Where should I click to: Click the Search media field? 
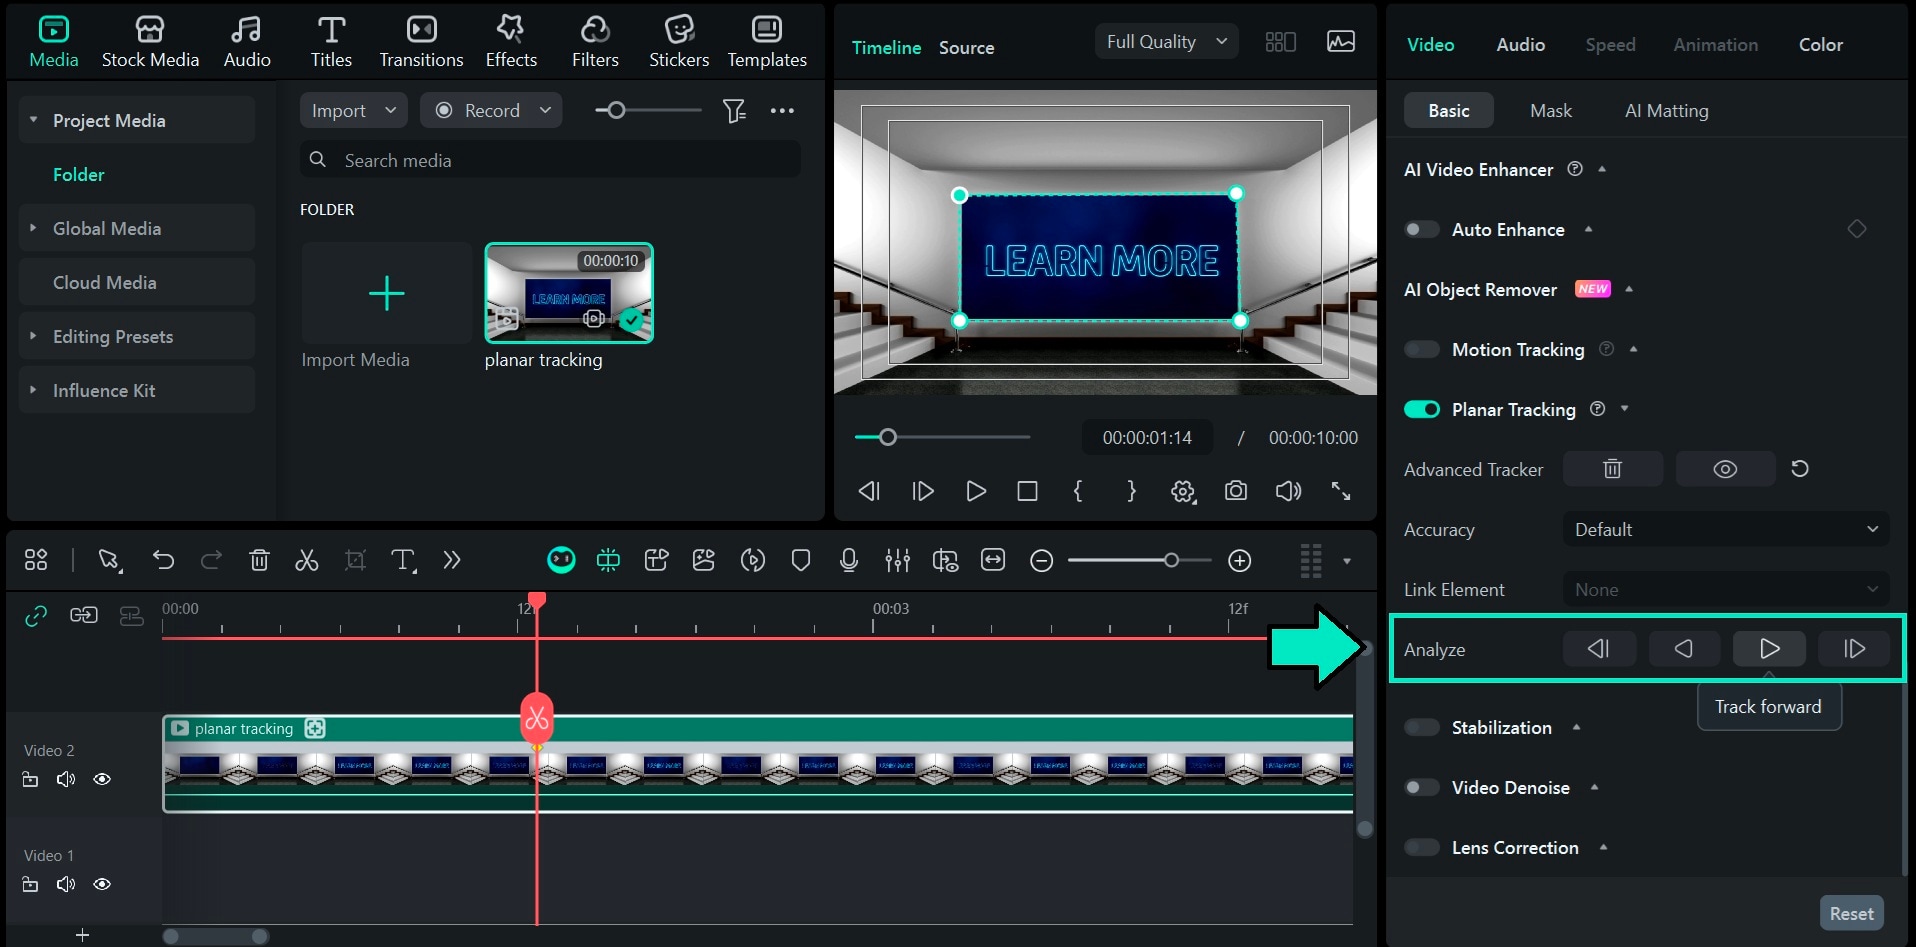550,160
